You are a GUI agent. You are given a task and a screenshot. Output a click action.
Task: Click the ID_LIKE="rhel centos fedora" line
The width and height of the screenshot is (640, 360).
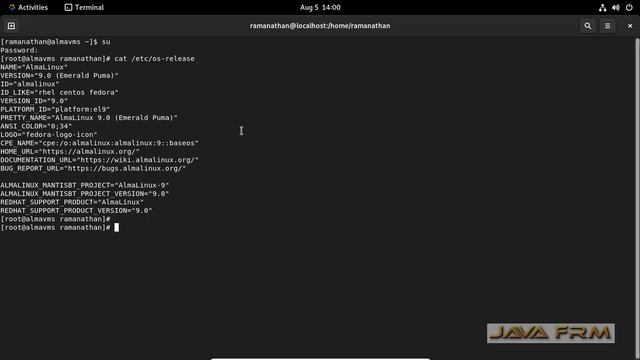point(60,92)
